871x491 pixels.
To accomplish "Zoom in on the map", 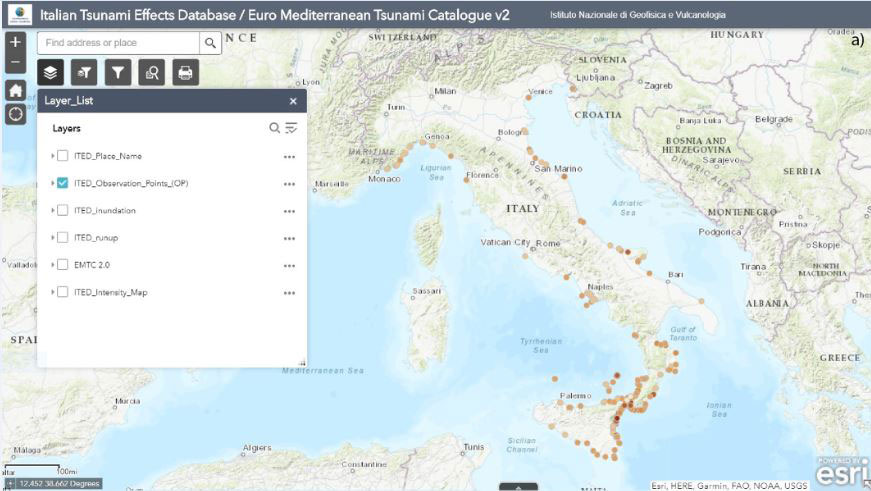I will (15, 43).
